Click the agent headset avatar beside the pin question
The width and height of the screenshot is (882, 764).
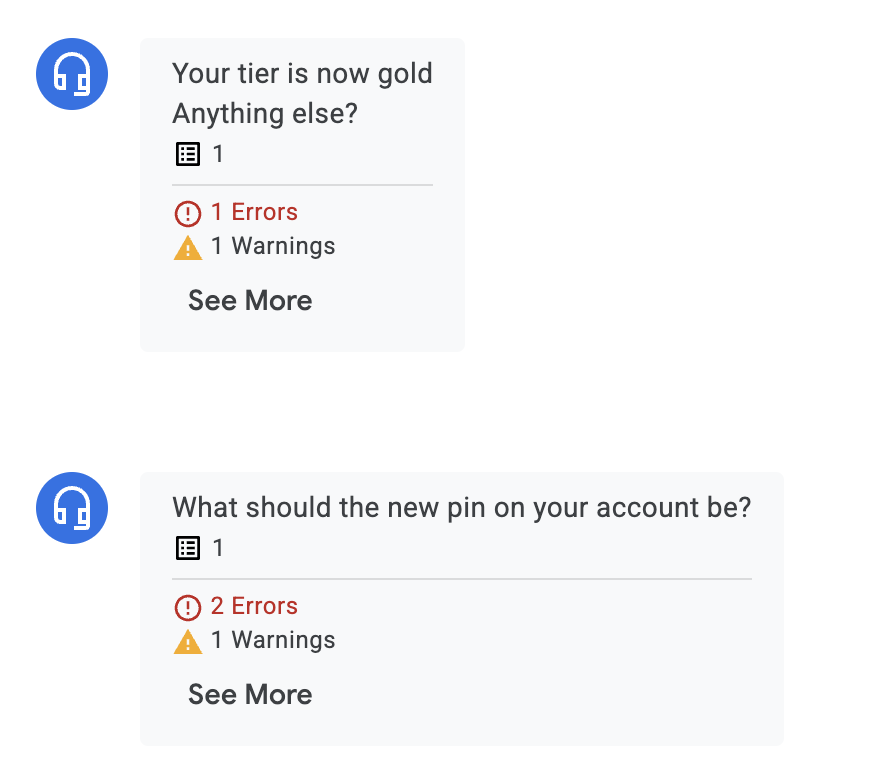point(72,507)
